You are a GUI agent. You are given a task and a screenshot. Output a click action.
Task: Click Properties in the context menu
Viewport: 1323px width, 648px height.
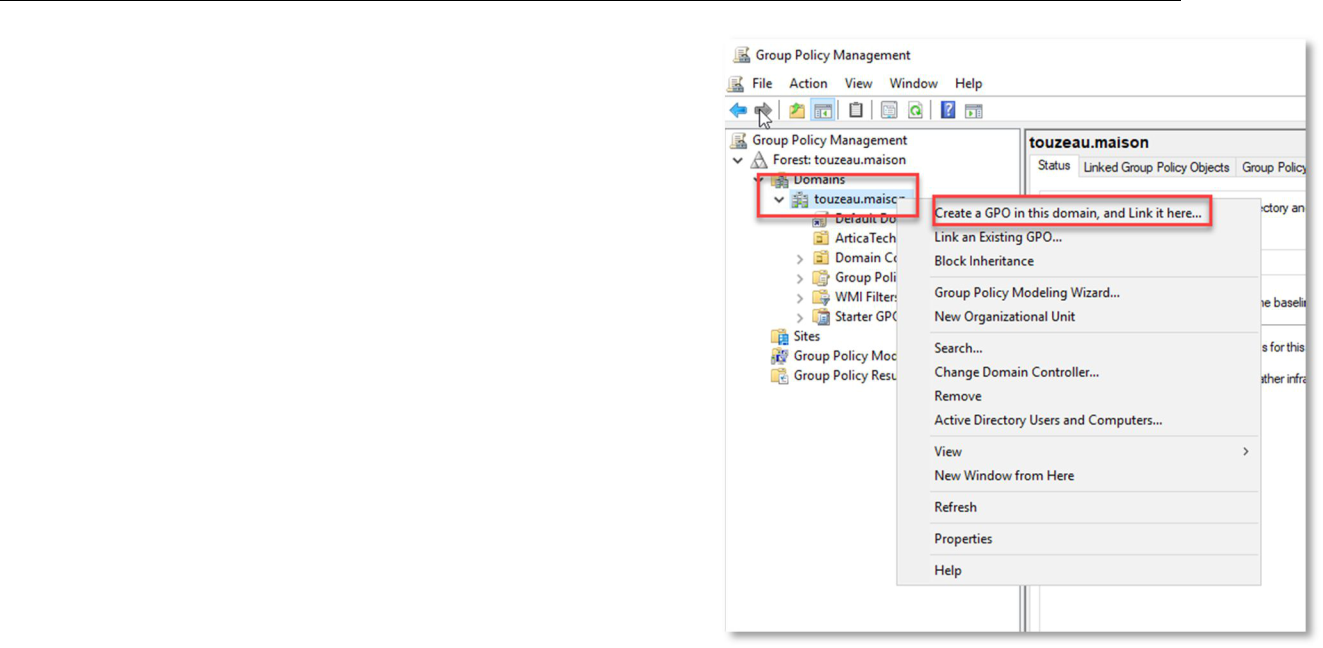[963, 539]
